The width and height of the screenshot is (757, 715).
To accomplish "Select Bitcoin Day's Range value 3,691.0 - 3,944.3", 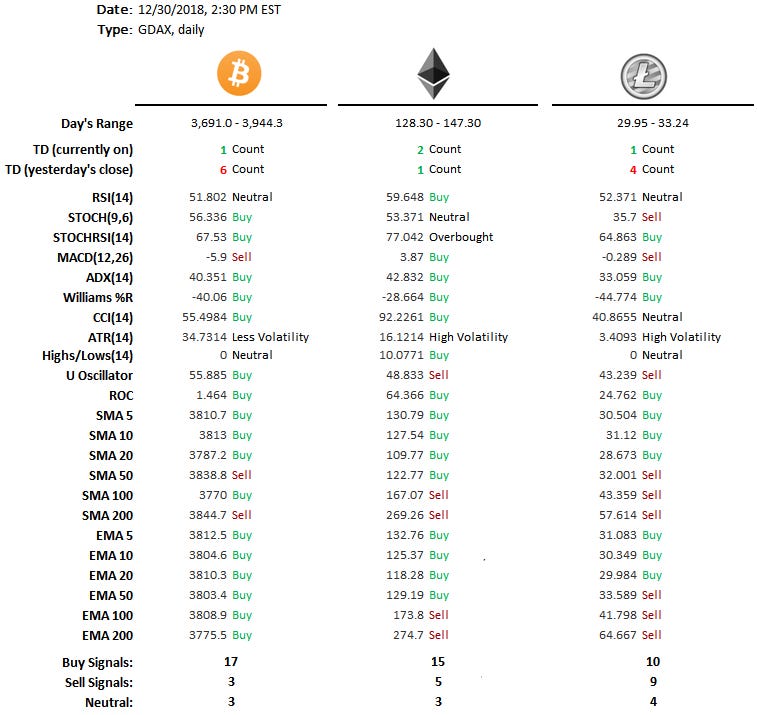I will point(237,123).
